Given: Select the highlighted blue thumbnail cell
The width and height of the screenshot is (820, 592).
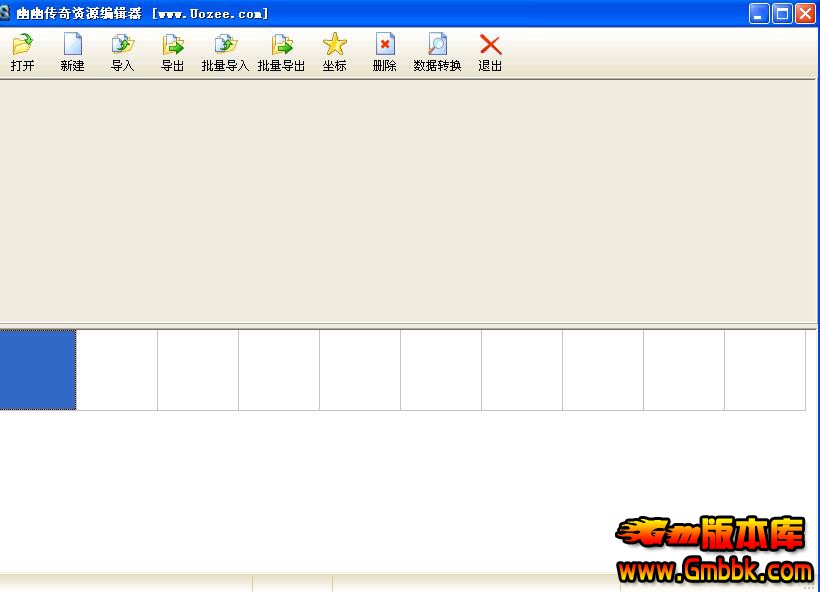Looking at the screenshot, I should point(37,370).
